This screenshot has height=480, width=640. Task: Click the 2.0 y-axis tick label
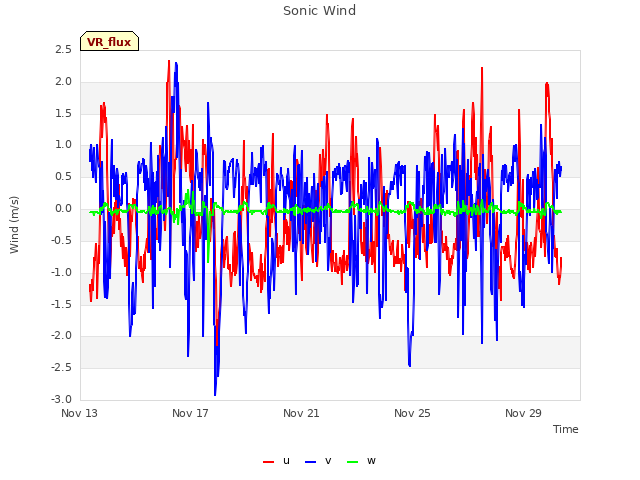pos(63,81)
